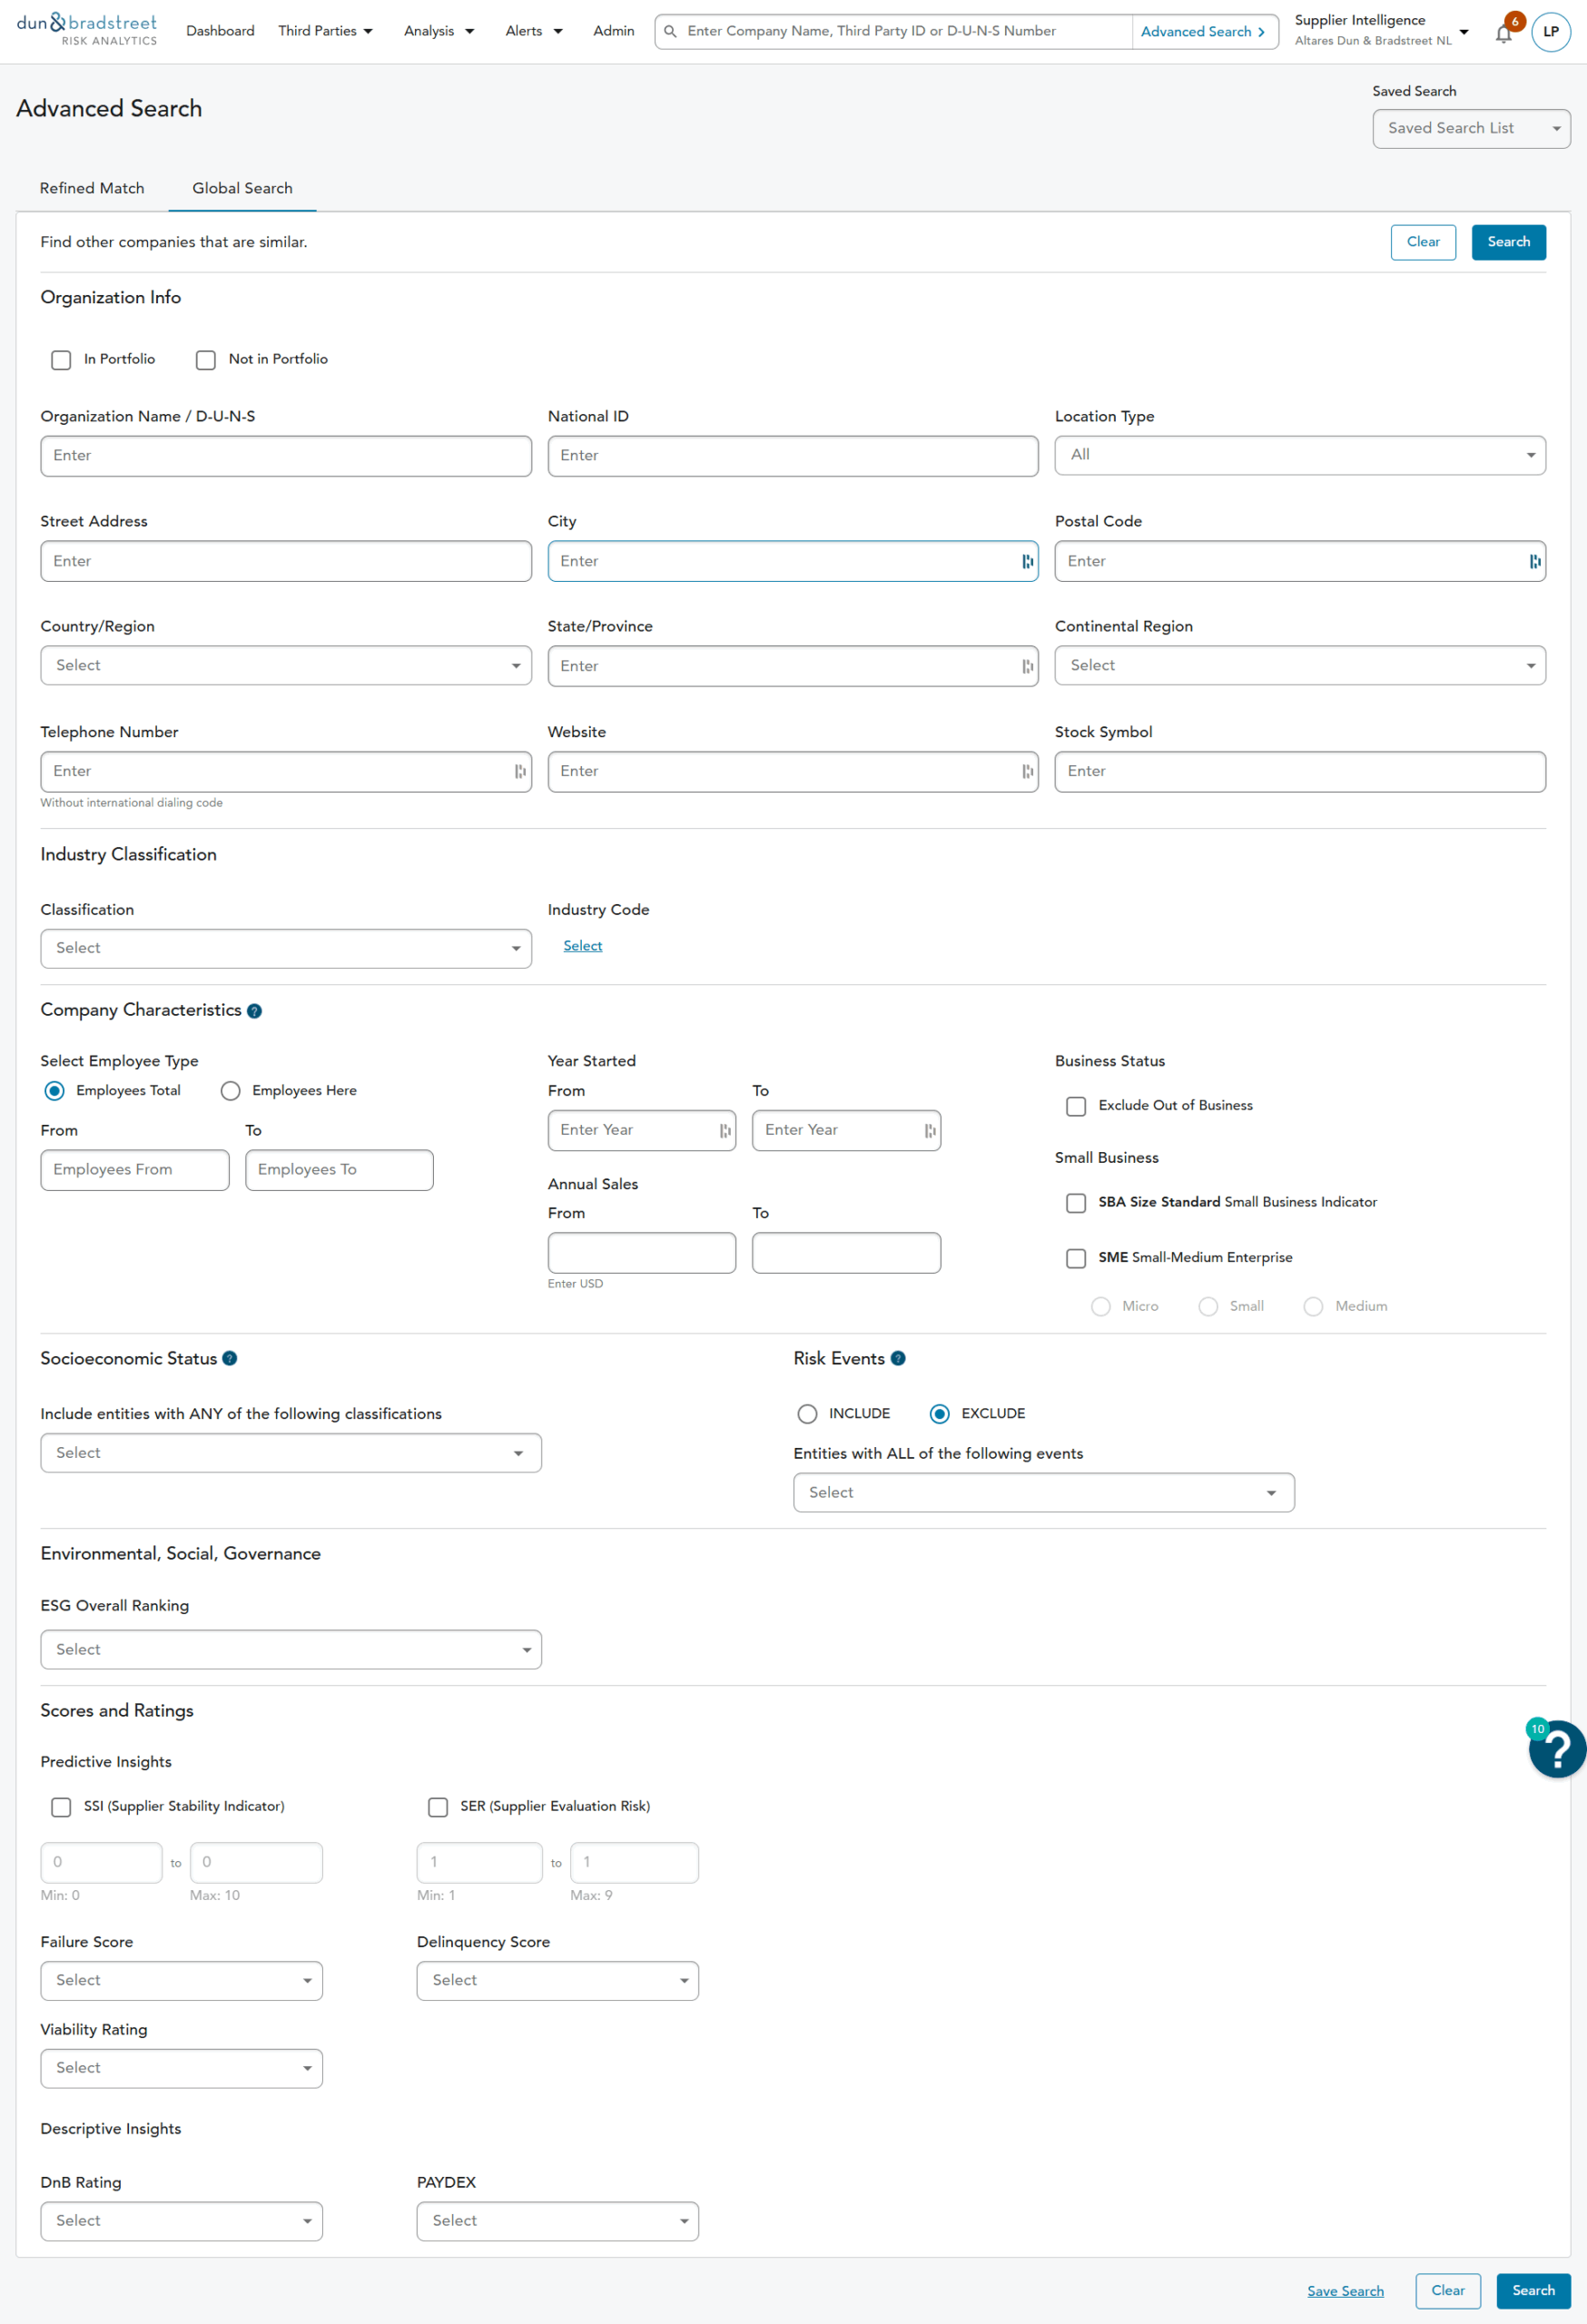The height and width of the screenshot is (2324, 1587).
Task: Click Socioeconomic Status help icon
Action: (x=230, y=1358)
